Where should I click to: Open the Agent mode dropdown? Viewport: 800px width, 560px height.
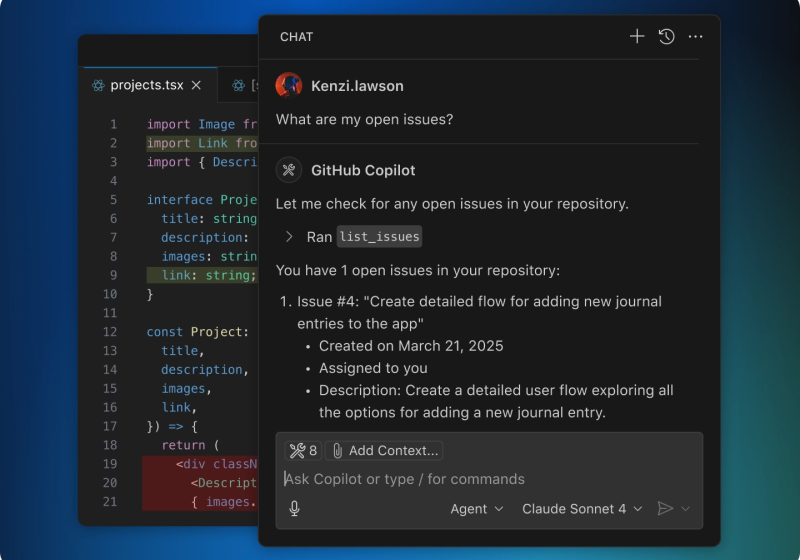477,508
